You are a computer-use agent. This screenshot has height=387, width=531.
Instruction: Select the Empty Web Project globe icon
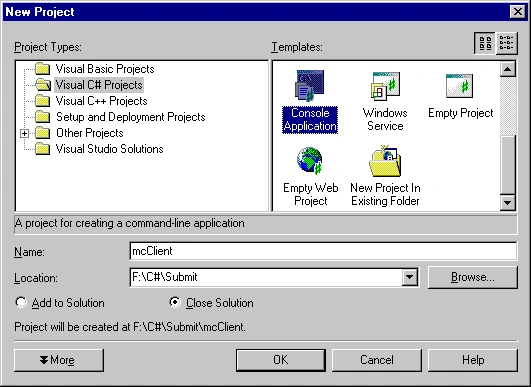[x=310, y=160]
